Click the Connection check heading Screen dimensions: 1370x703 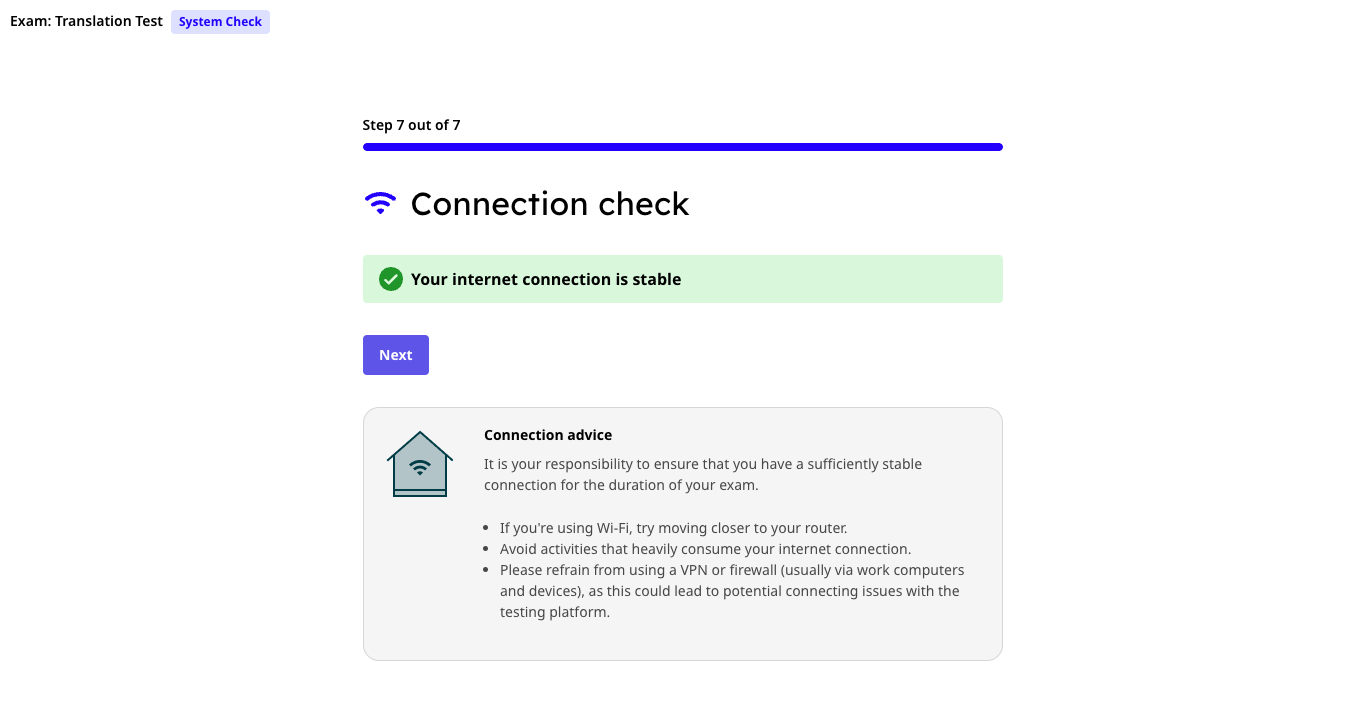coord(550,203)
